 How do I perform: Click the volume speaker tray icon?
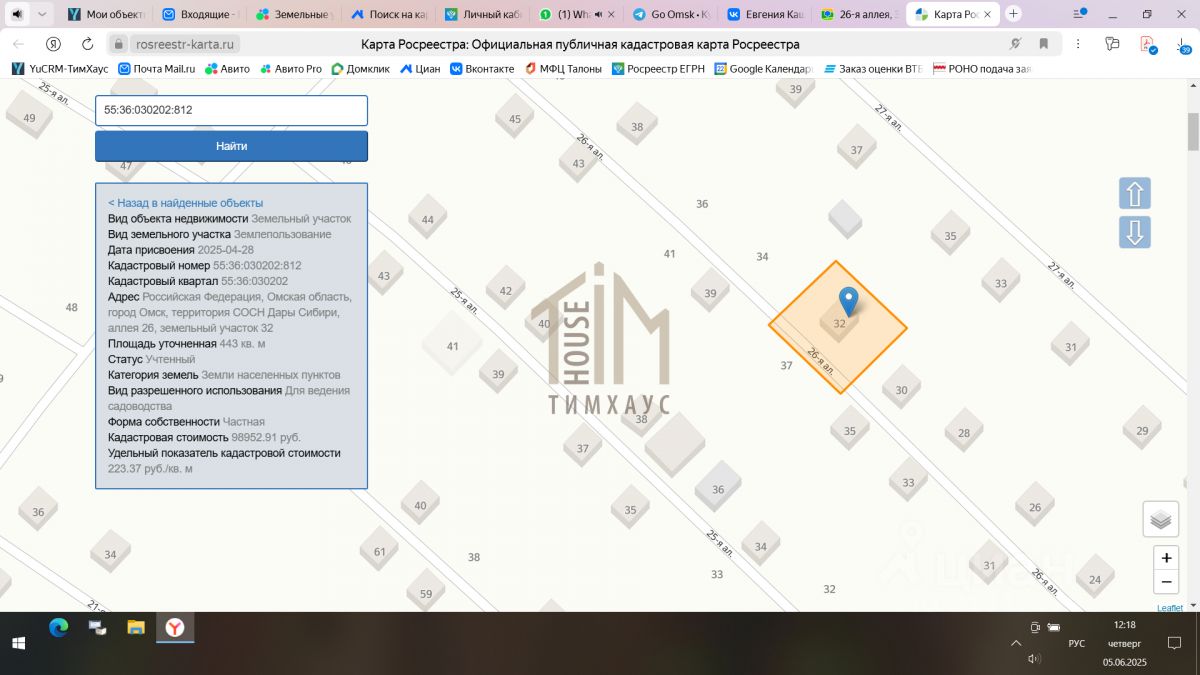[x=1034, y=658]
